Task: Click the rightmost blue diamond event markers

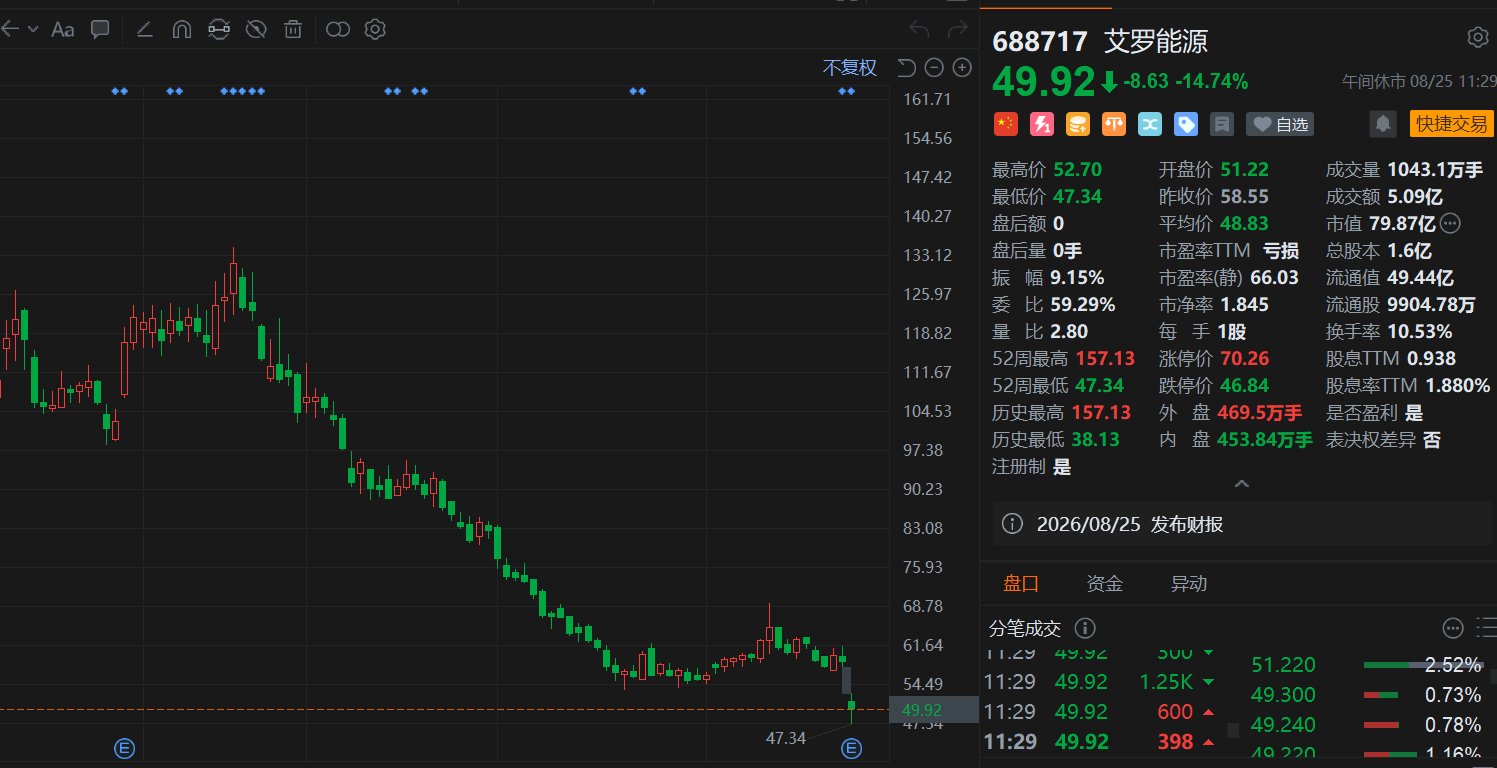Action: pos(847,91)
